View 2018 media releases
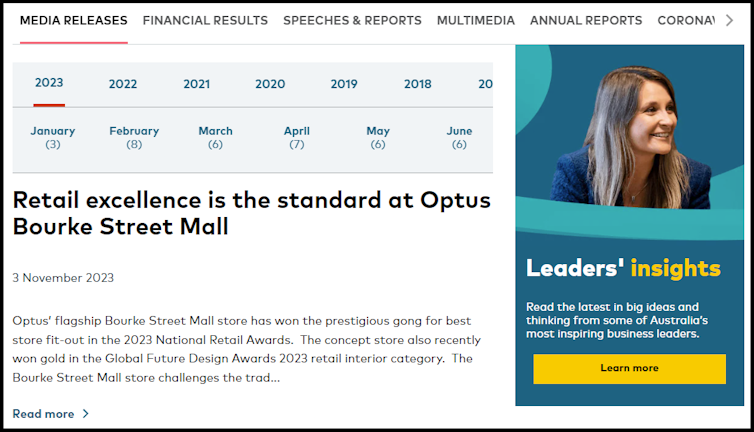The image size is (754, 432). click(418, 84)
